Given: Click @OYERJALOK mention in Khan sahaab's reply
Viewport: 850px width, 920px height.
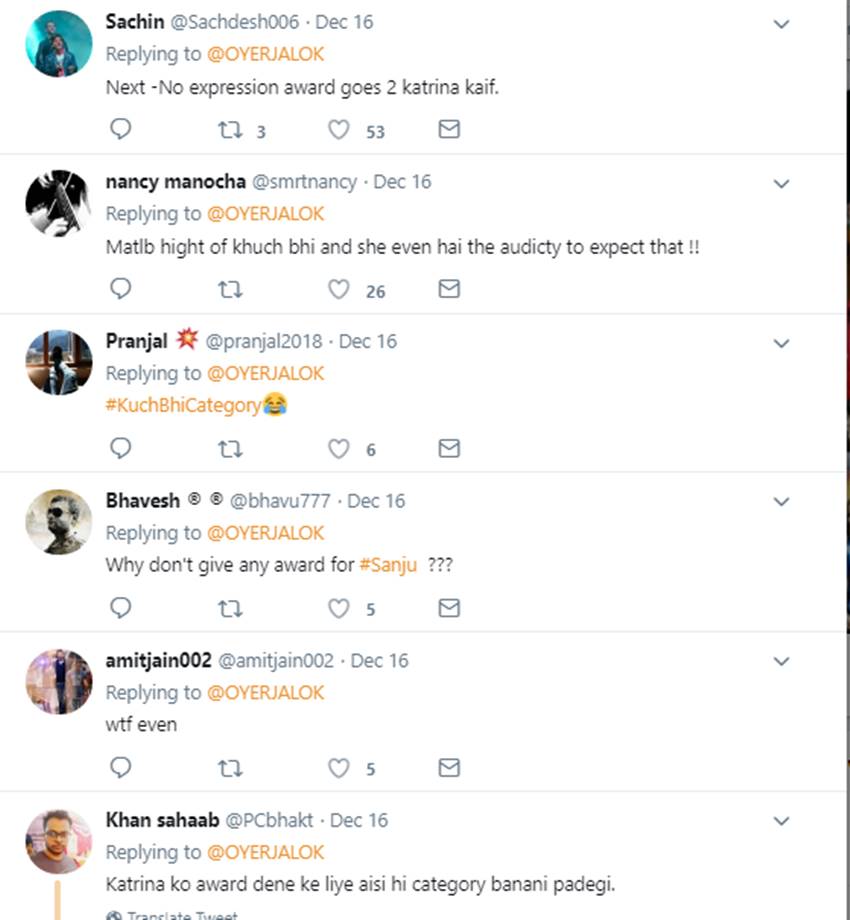Looking at the screenshot, I should [x=265, y=852].
